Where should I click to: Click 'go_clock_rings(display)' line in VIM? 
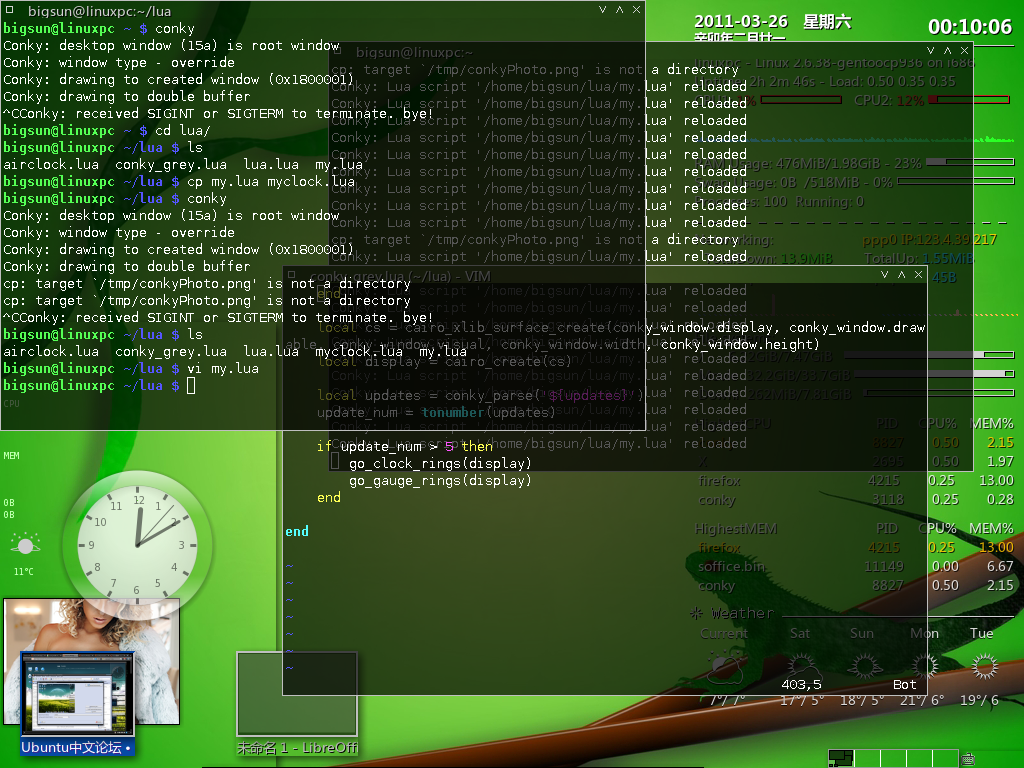point(440,464)
